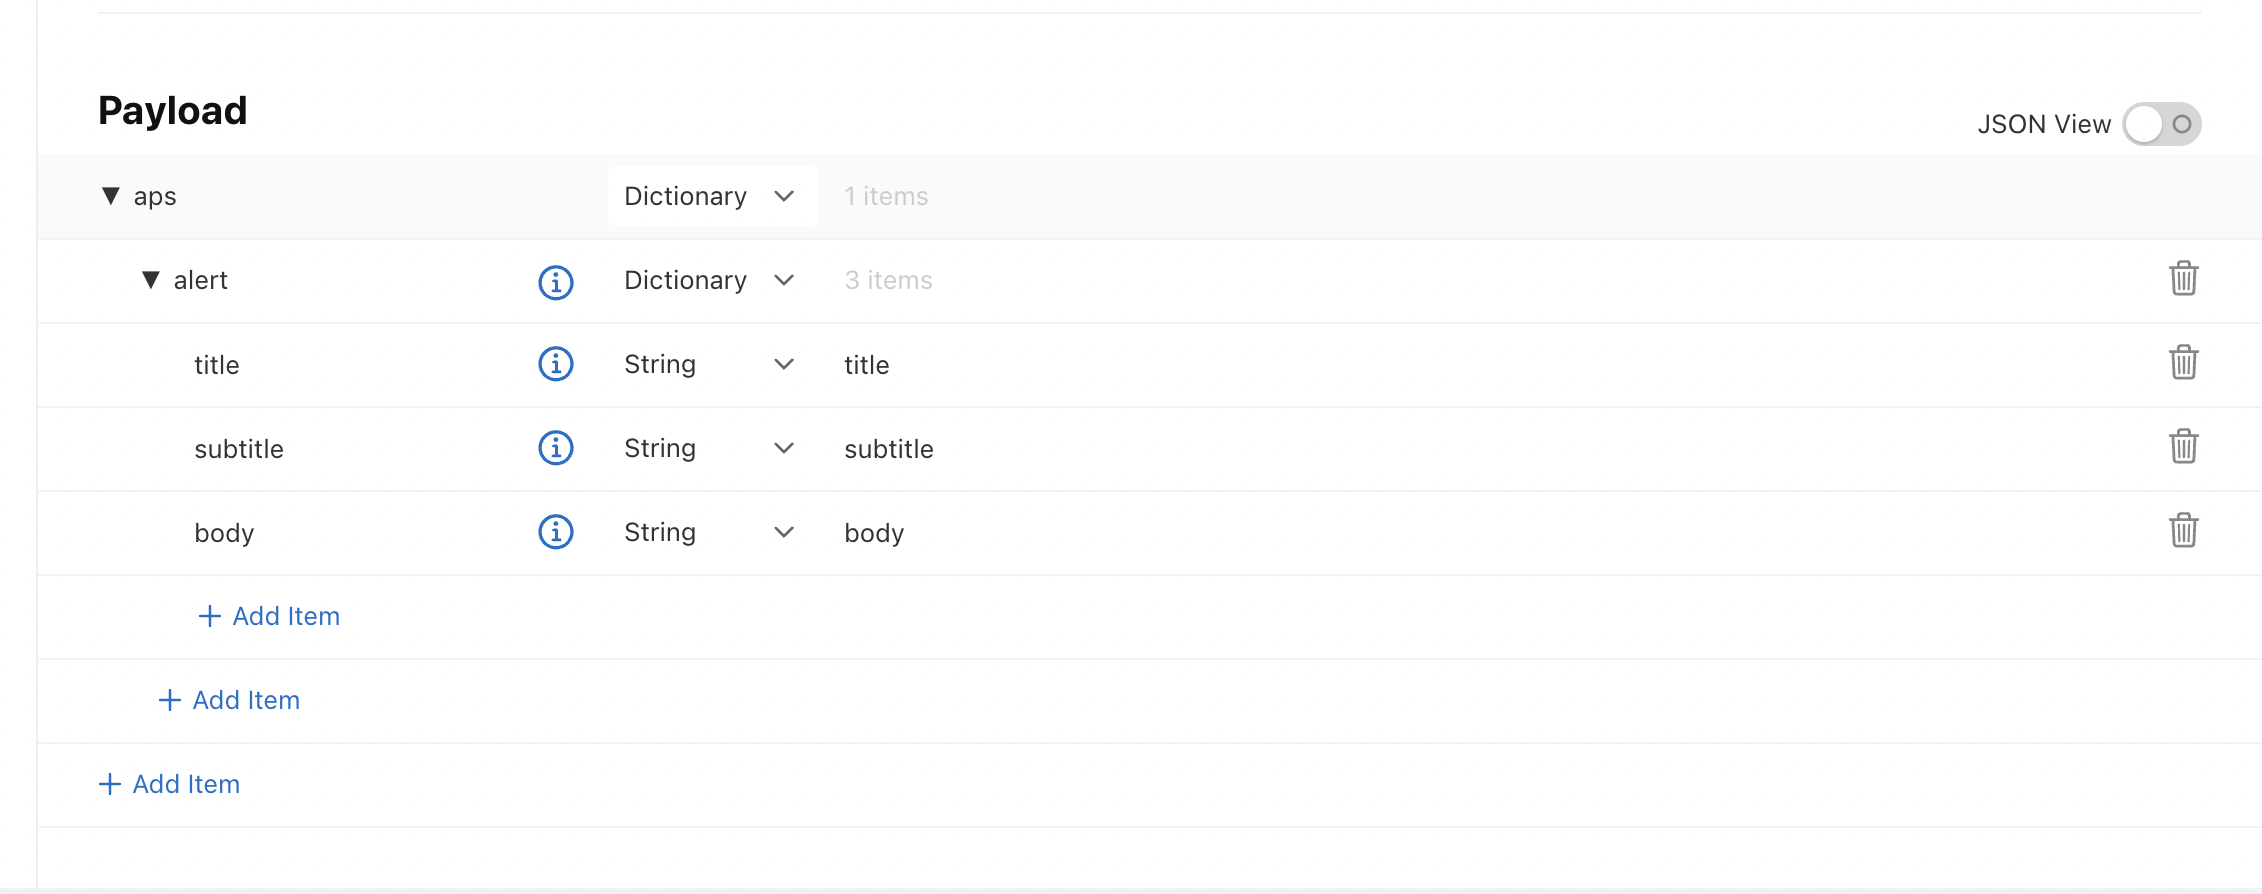The height and width of the screenshot is (894, 2262).
Task: Open the subtitle type String dropdown
Action: [712, 448]
